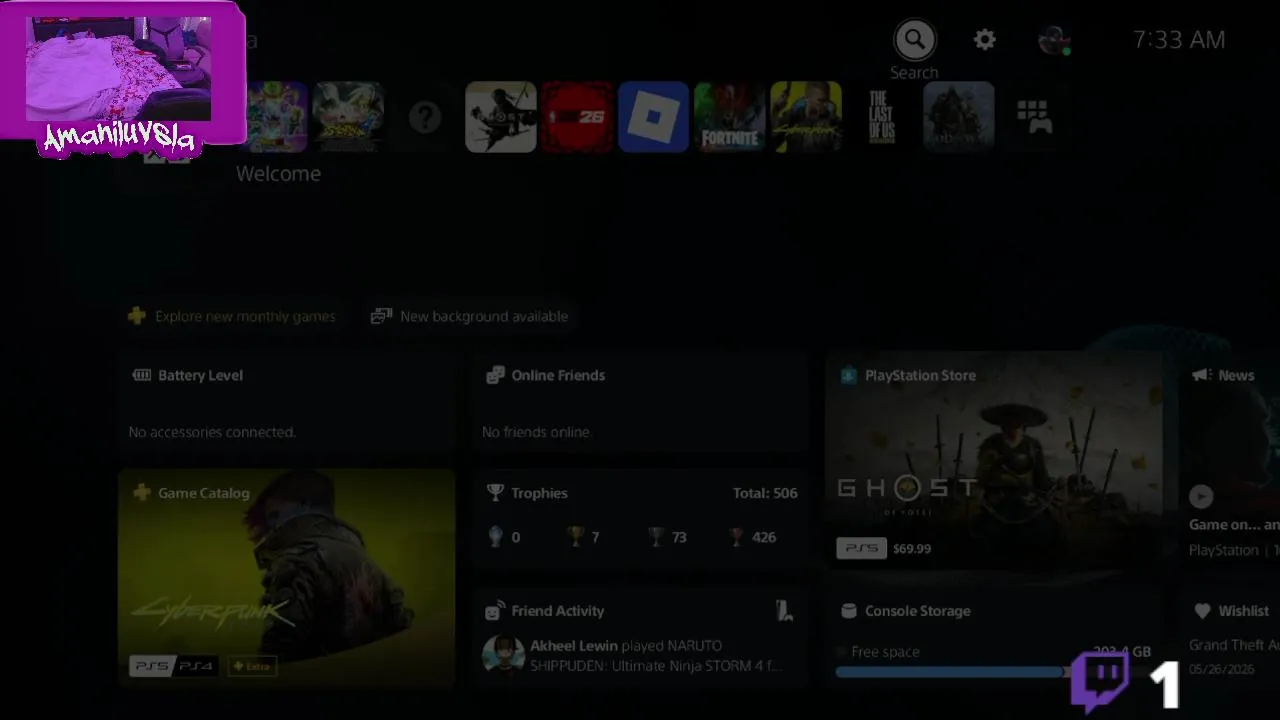Image resolution: width=1280 pixels, height=720 pixels.
Task: Click the bronze trophy icon showing 426
Action: (x=737, y=537)
